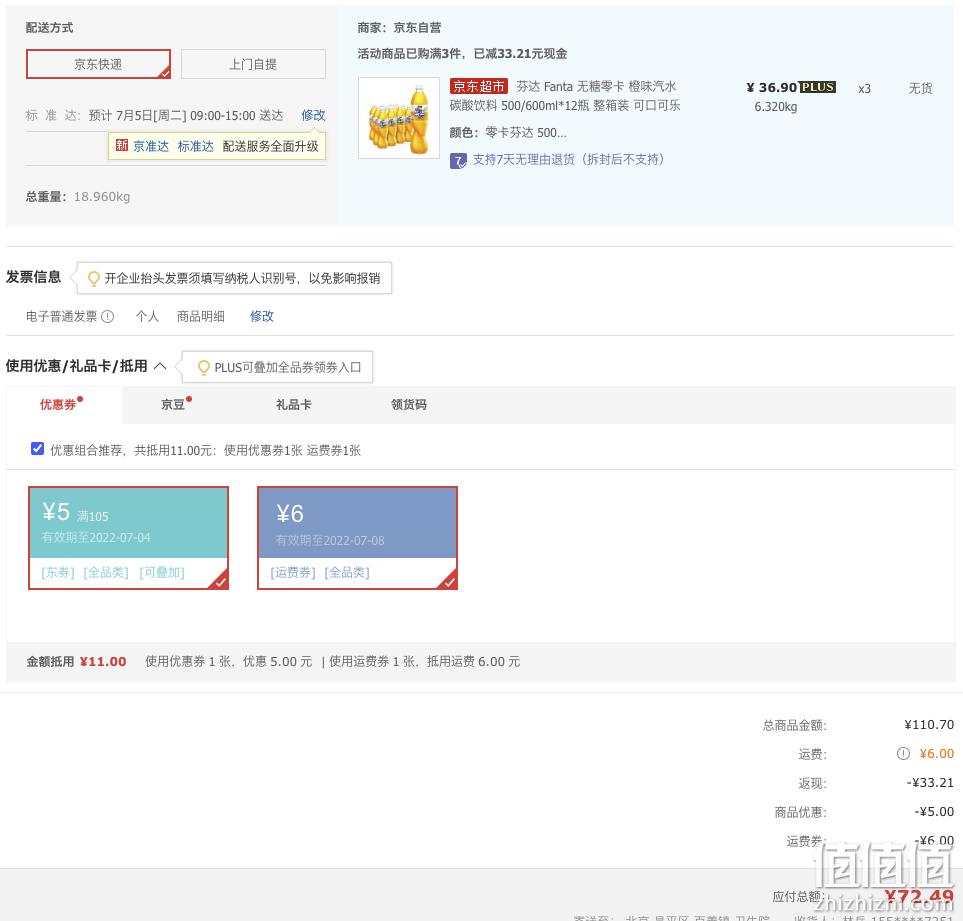This screenshot has height=921, width=963.
Task: Open 支持7天无理由退货 policy link
Action: pos(568,160)
